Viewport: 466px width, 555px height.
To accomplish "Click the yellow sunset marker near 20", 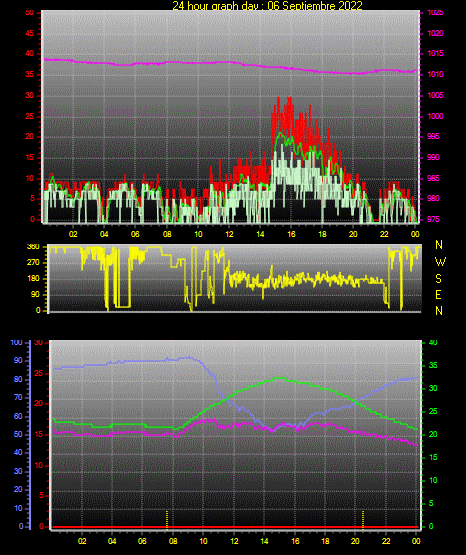I will tap(363, 520).
